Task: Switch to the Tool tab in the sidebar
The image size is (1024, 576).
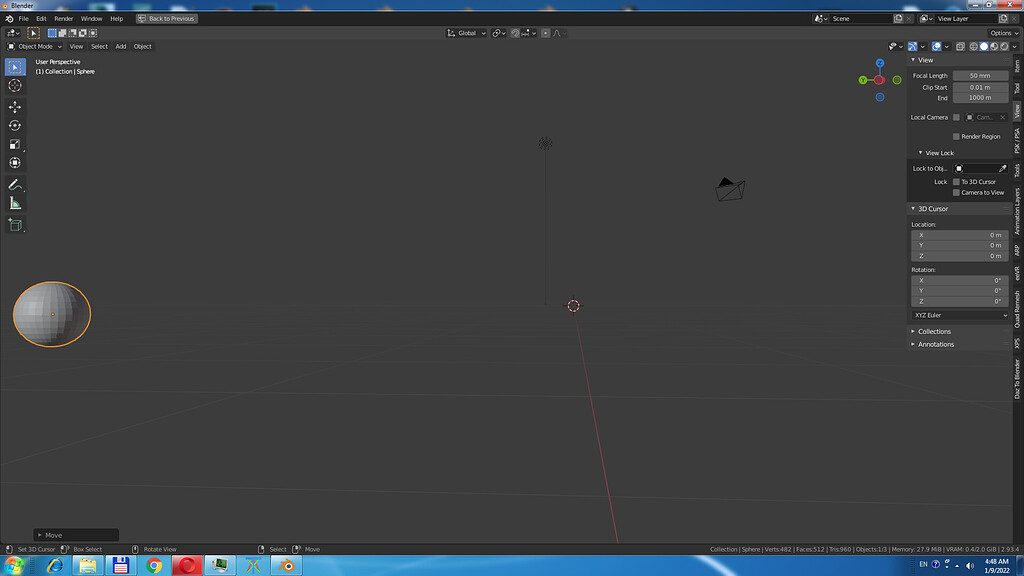Action: click(x=1017, y=88)
